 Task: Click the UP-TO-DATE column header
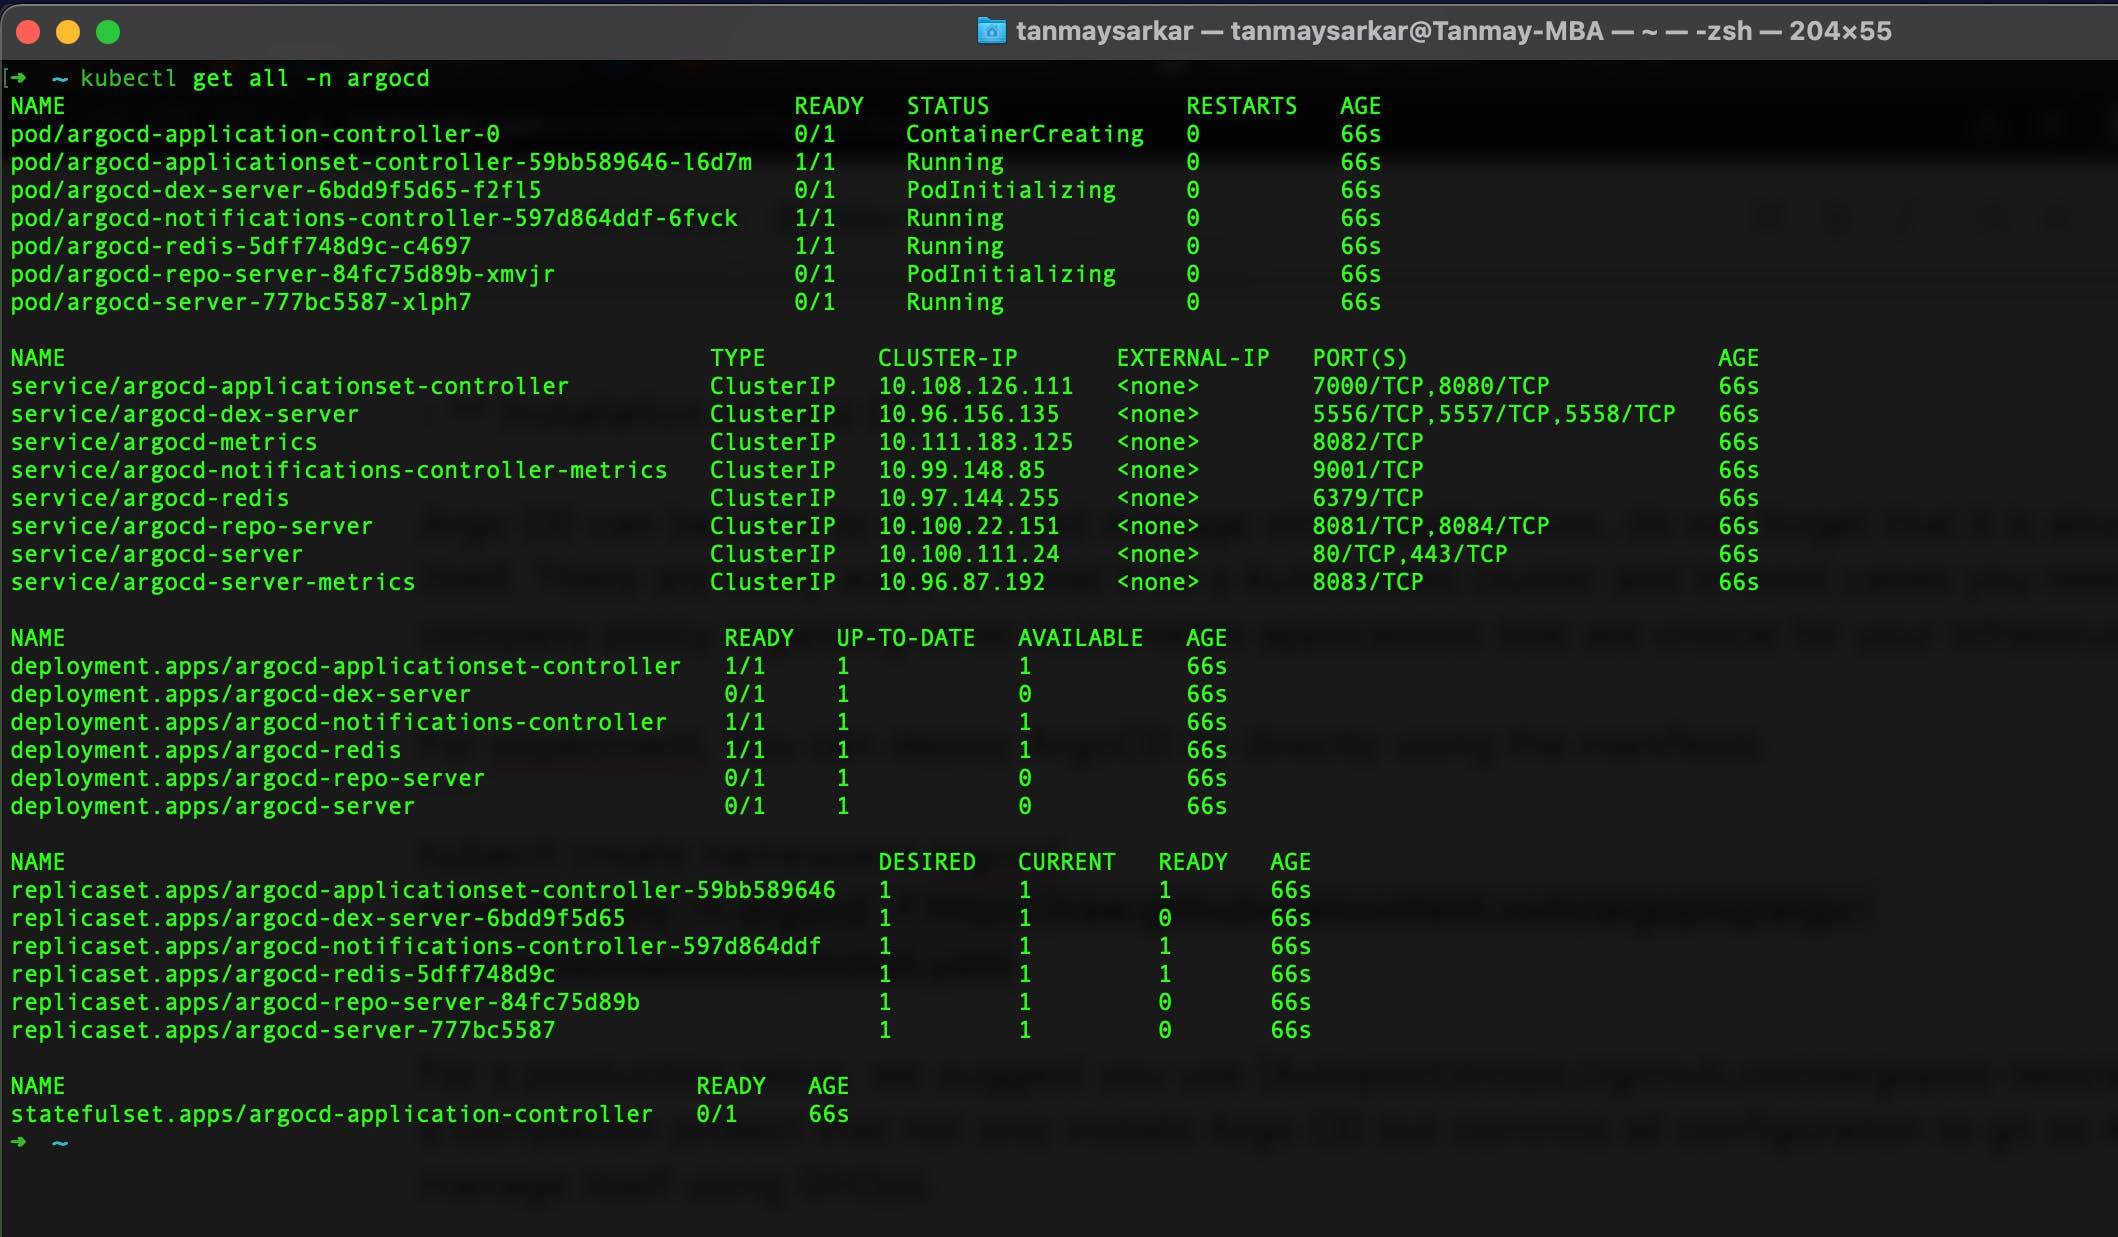[905, 638]
